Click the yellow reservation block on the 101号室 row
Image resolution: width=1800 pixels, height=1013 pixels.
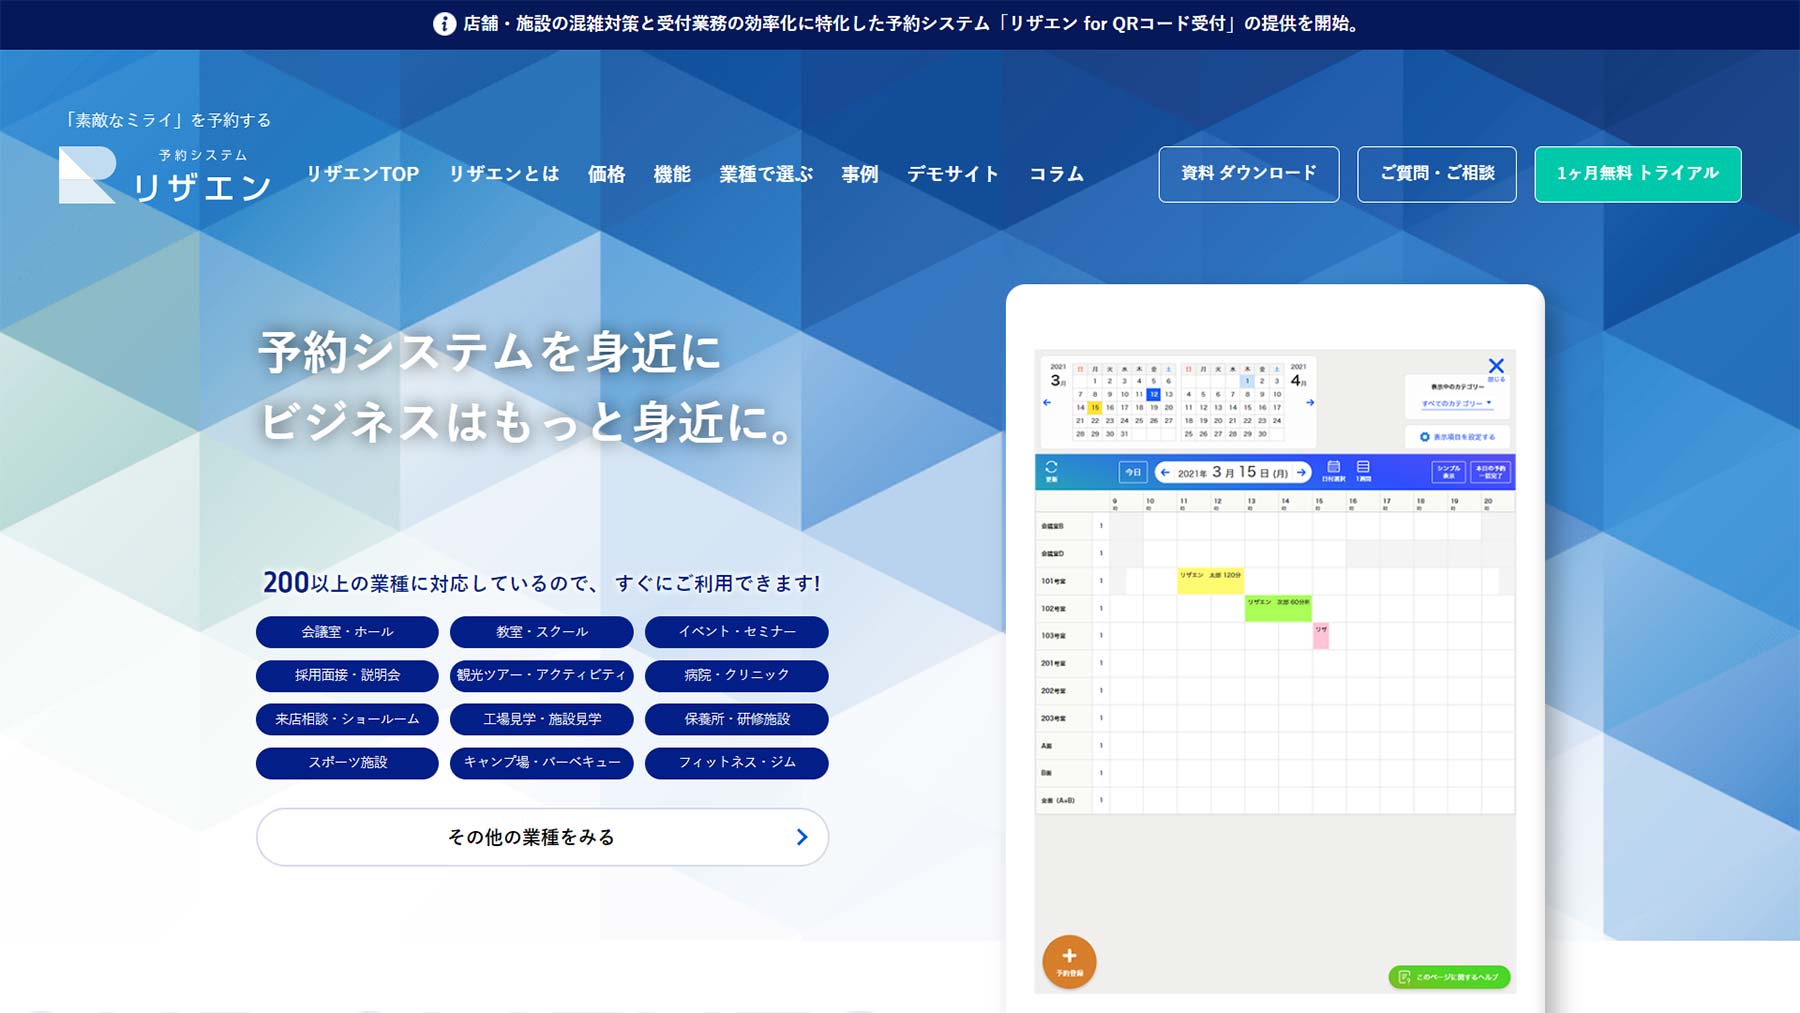(1210, 581)
